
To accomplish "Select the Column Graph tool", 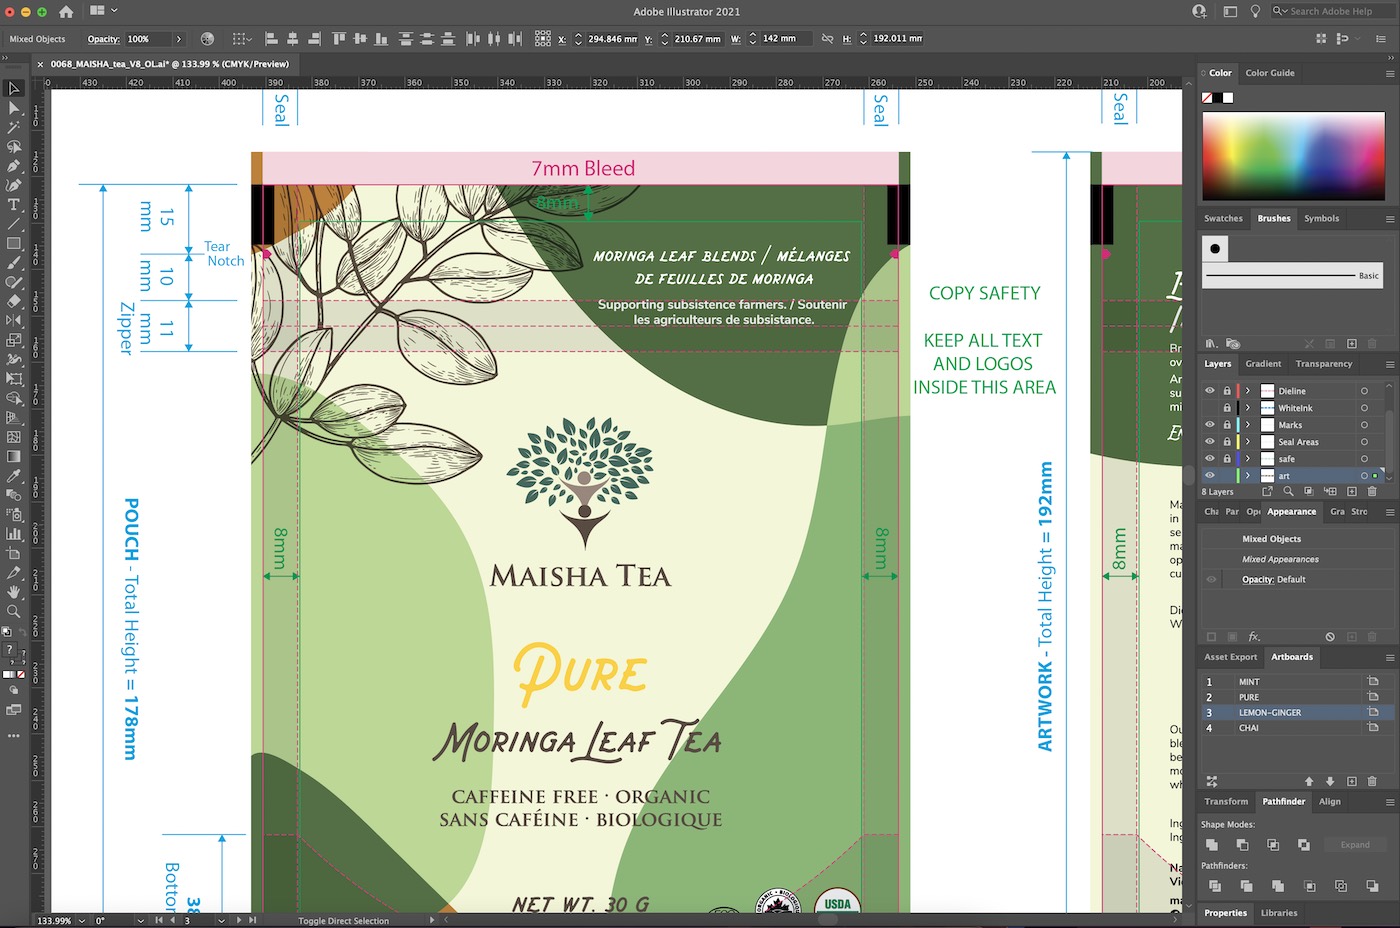I will pos(14,534).
